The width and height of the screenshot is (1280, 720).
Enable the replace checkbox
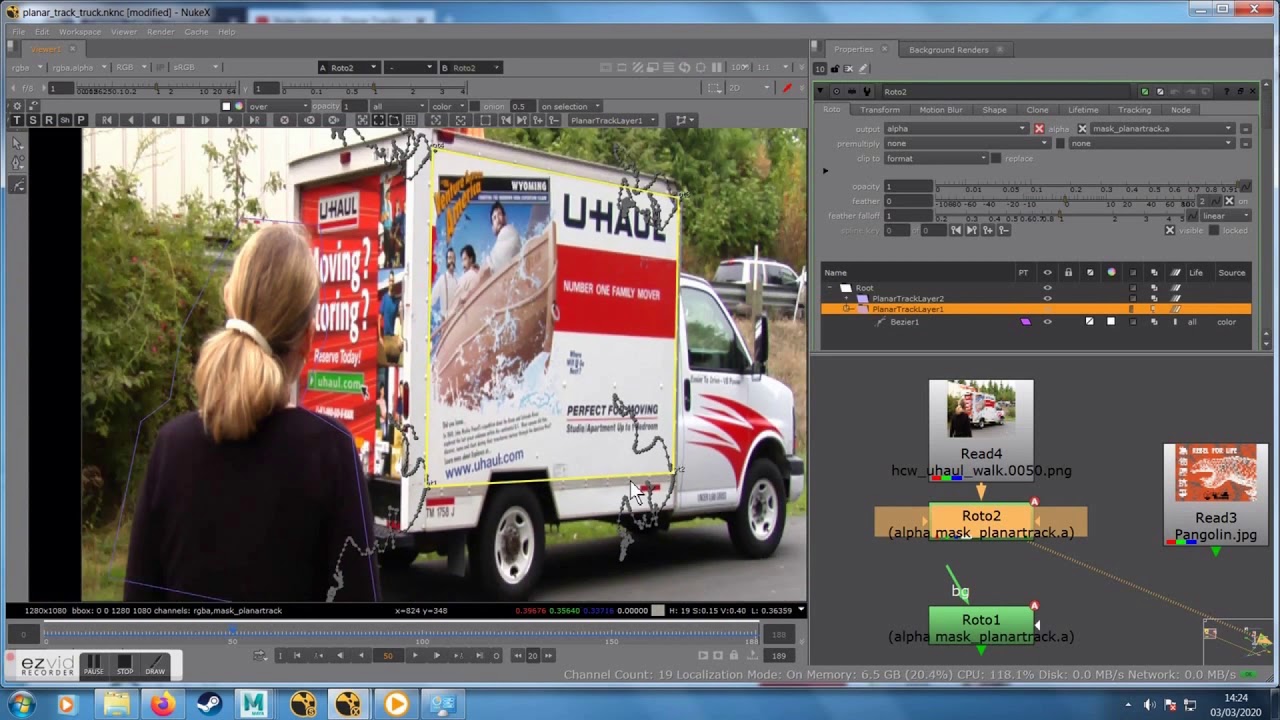click(996, 159)
